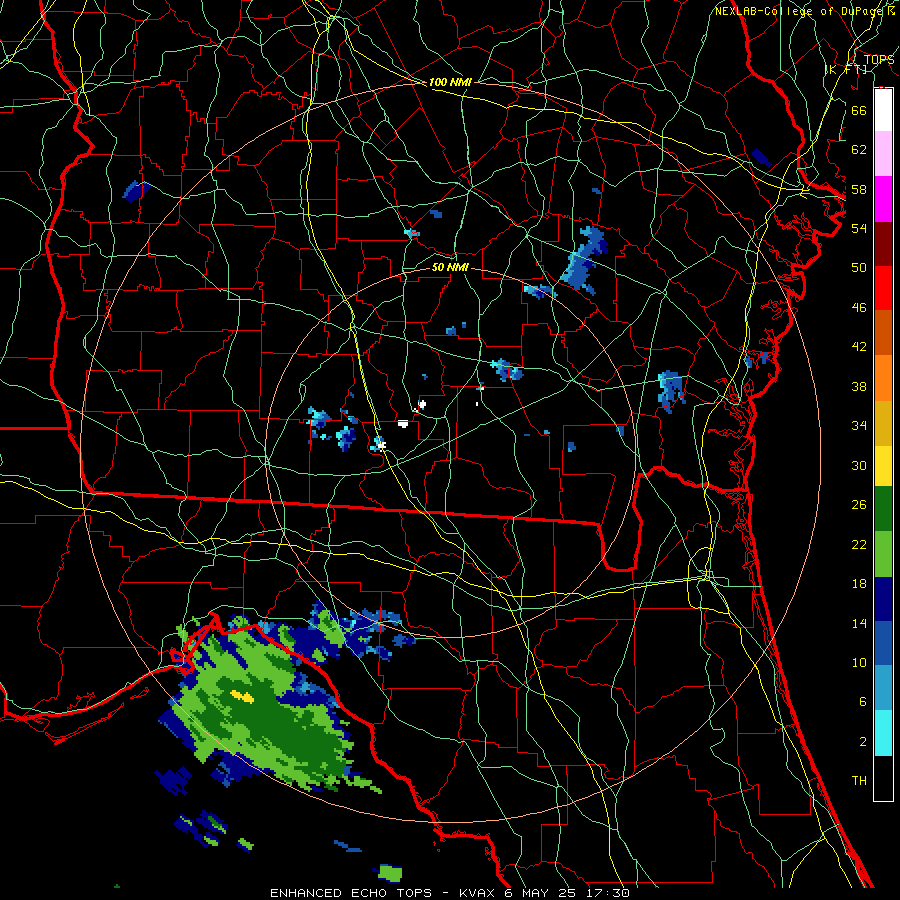Image resolution: width=900 pixels, height=900 pixels.
Task: Click the 66 value on legend
Action: coord(859,110)
